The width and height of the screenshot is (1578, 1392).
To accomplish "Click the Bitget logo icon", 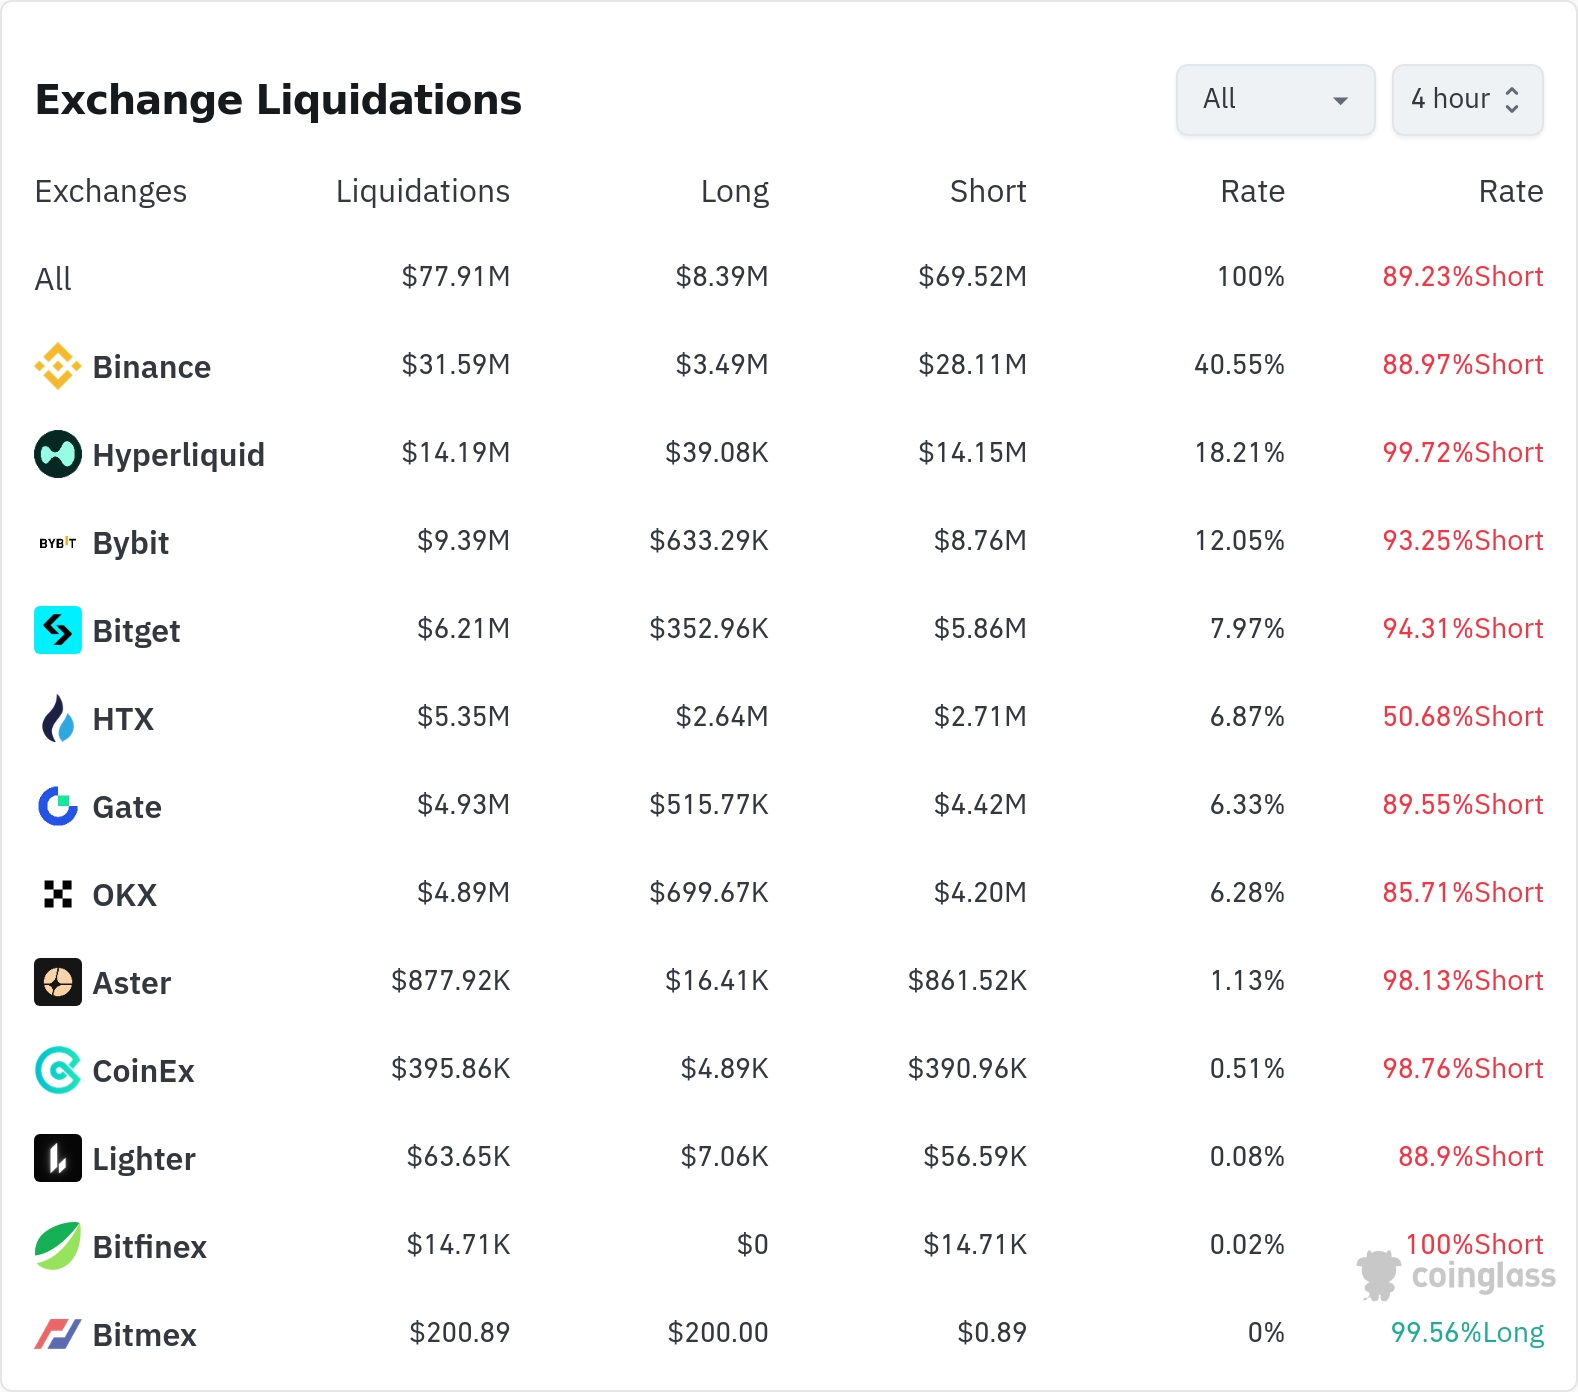I will coord(58,630).
